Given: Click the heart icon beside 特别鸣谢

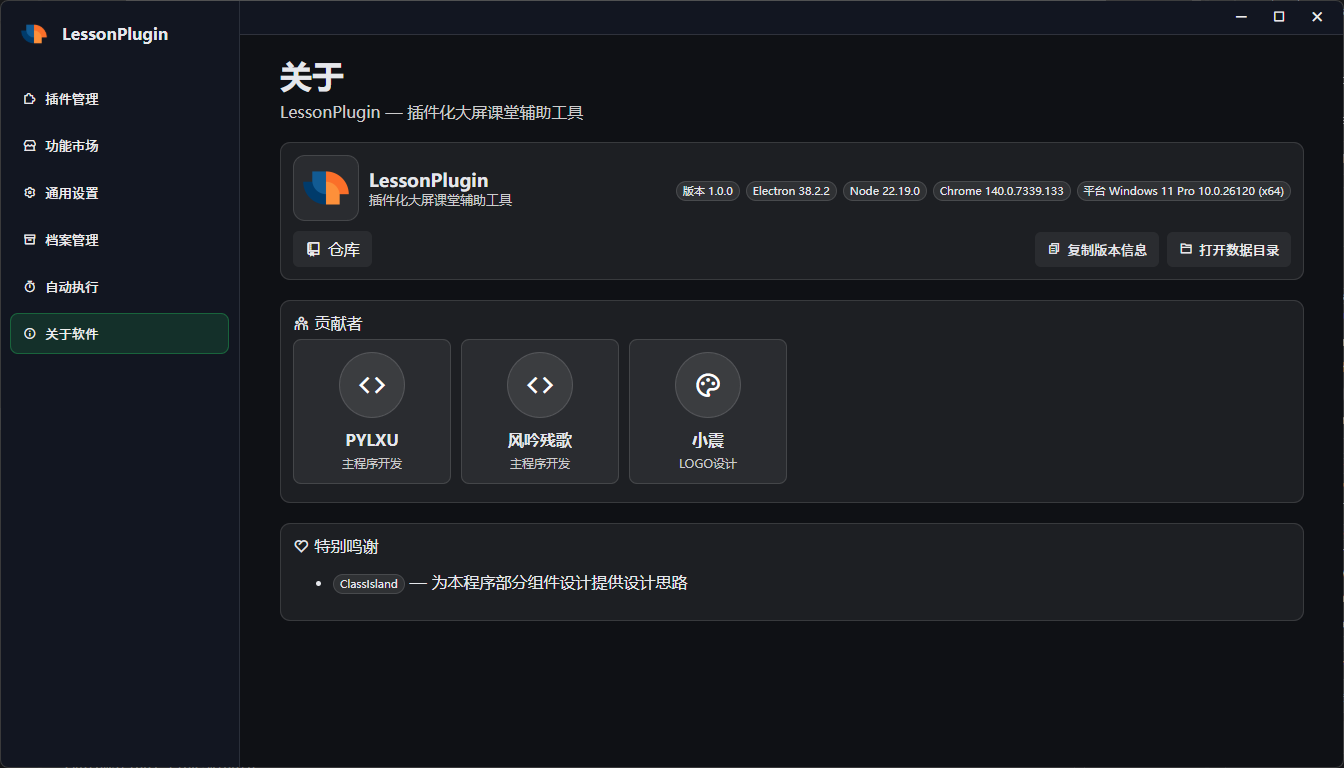Looking at the screenshot, I should point(301,547).
